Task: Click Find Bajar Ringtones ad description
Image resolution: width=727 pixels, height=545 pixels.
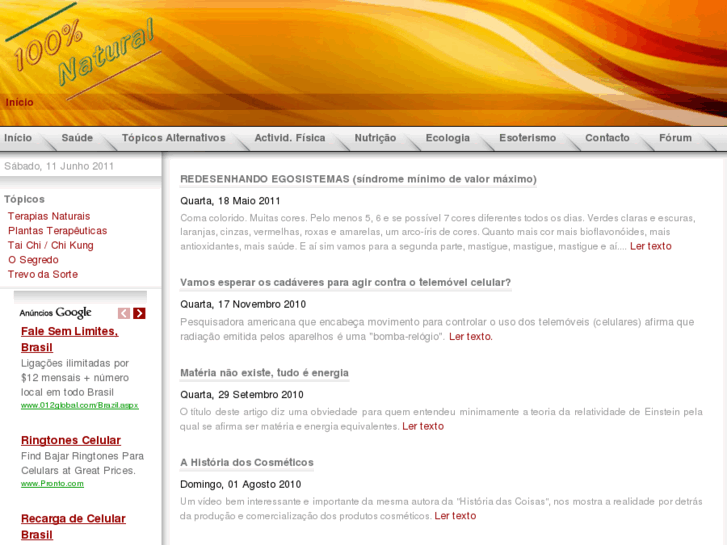Action: point(82,463)
